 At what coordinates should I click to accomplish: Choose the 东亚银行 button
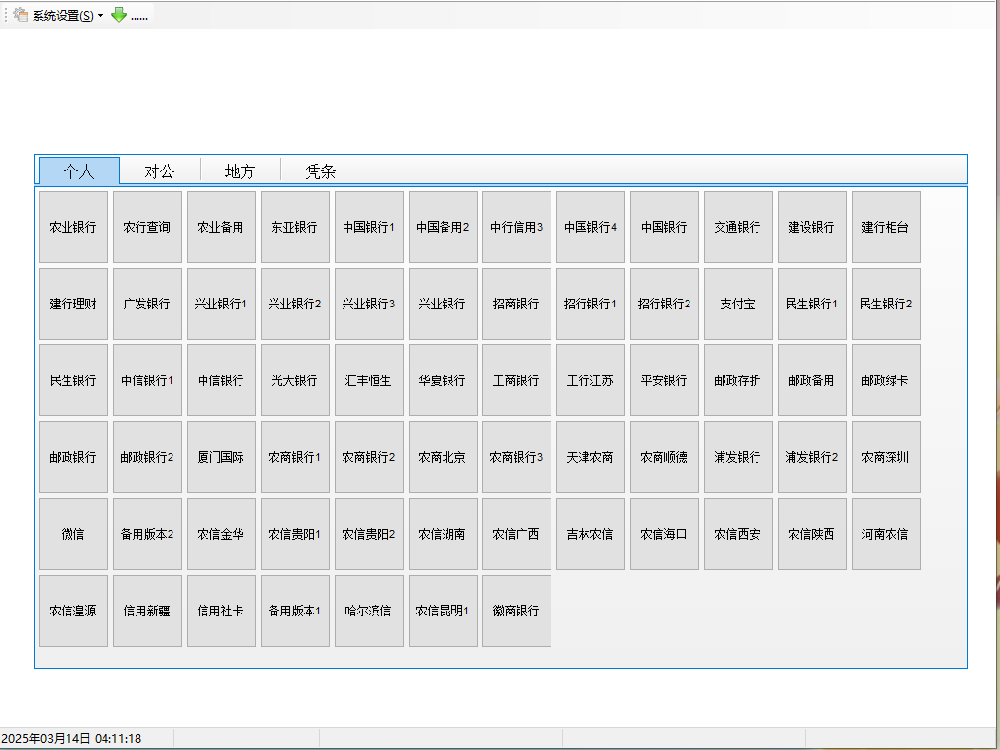click(x=295, y=227)
